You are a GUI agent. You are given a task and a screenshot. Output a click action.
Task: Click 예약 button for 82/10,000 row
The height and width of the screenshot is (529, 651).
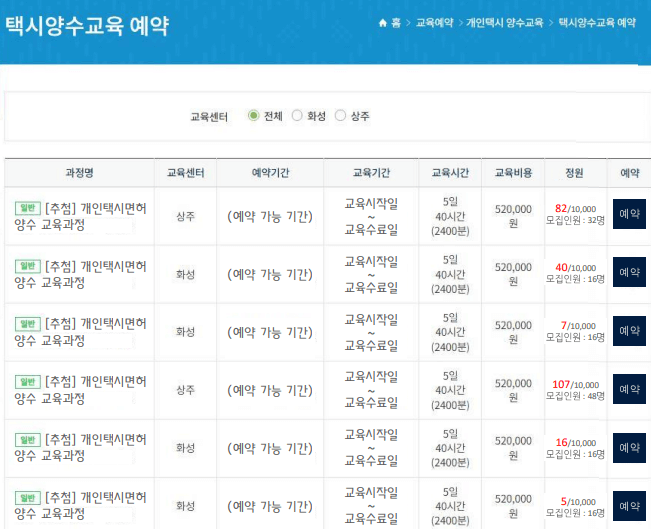point(629,214)
